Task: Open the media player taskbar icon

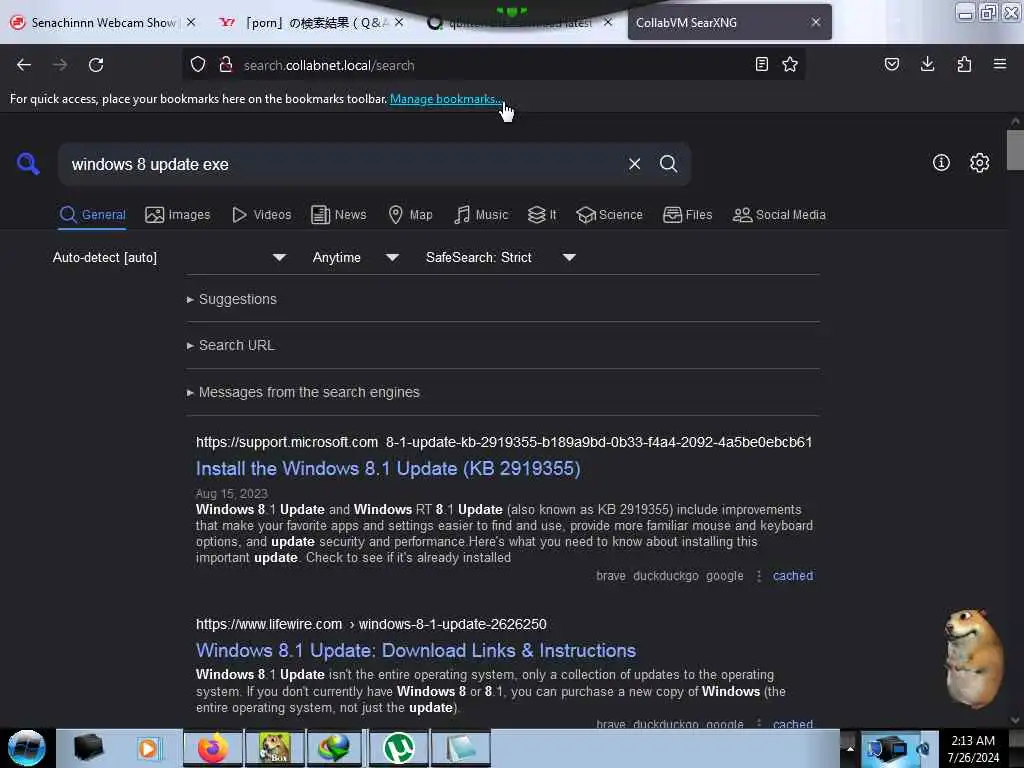Action: (x=148, y=748)
